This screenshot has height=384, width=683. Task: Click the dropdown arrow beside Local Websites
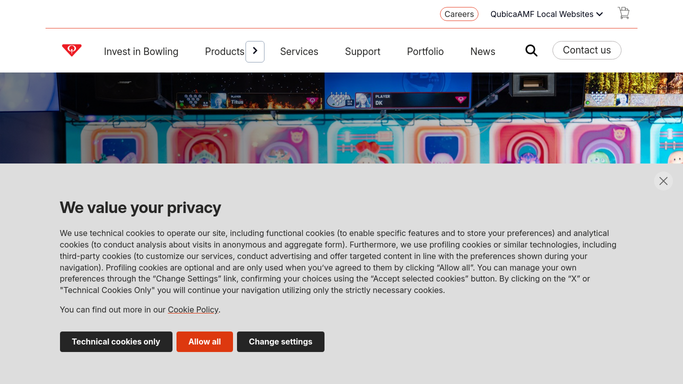[600, 14]
